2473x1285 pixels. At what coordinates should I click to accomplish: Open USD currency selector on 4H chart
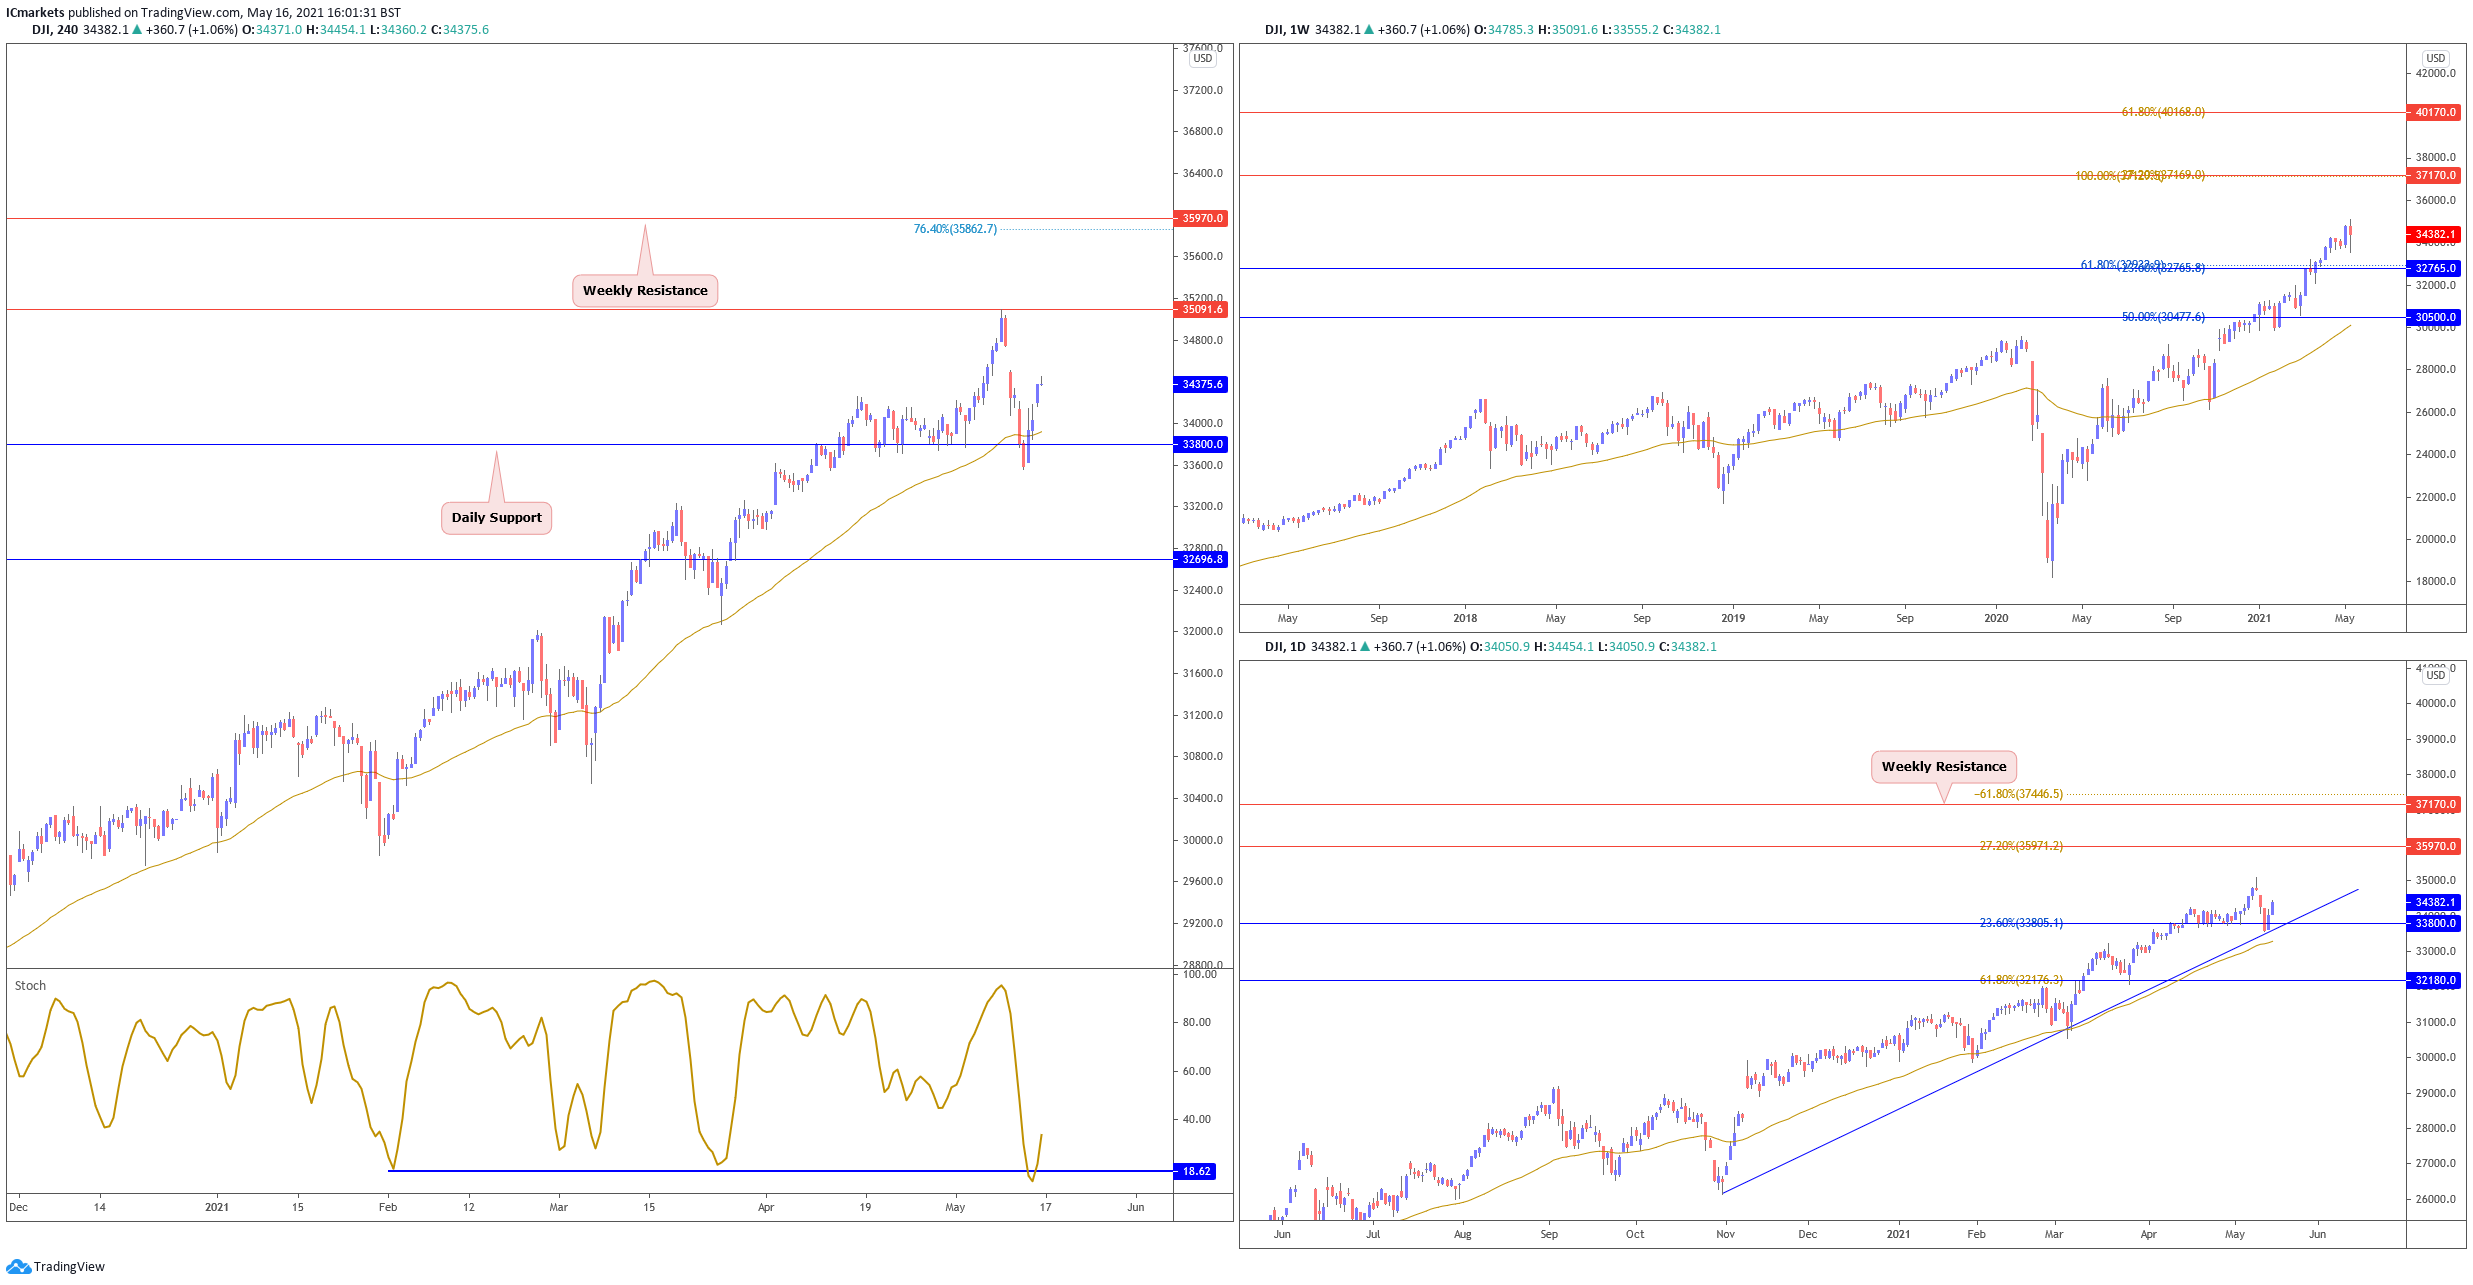coord(1202,59)
